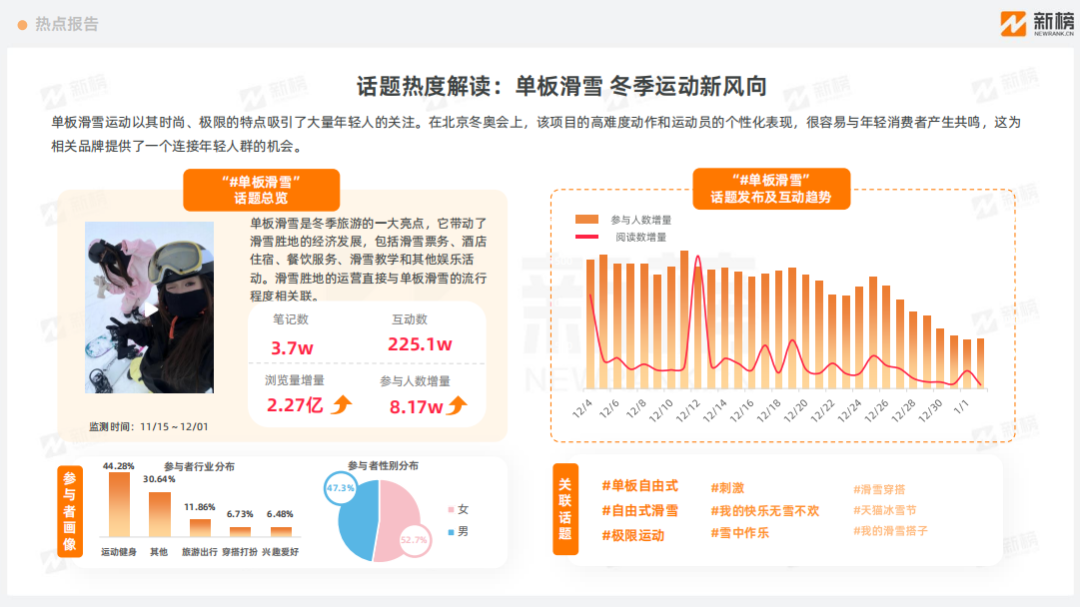This screenshot has height=607, width=1080.
Task: Click the up arrow next to 2.27亿
Action: [x=343, y=405]
